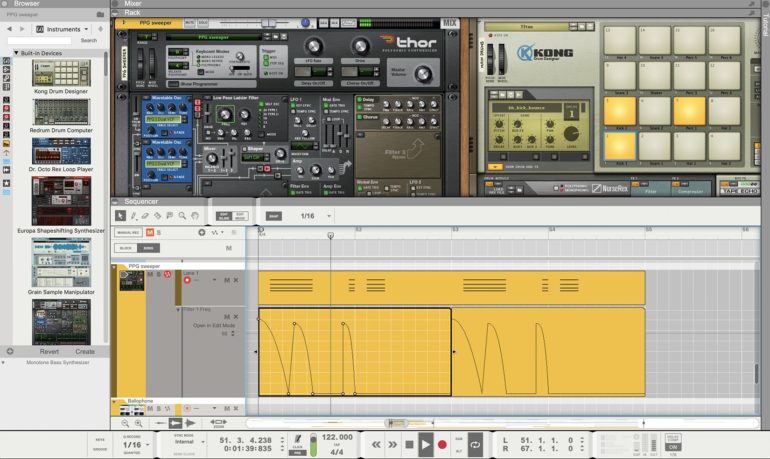Select the arrow Selection tool

[x=120, y=215]
